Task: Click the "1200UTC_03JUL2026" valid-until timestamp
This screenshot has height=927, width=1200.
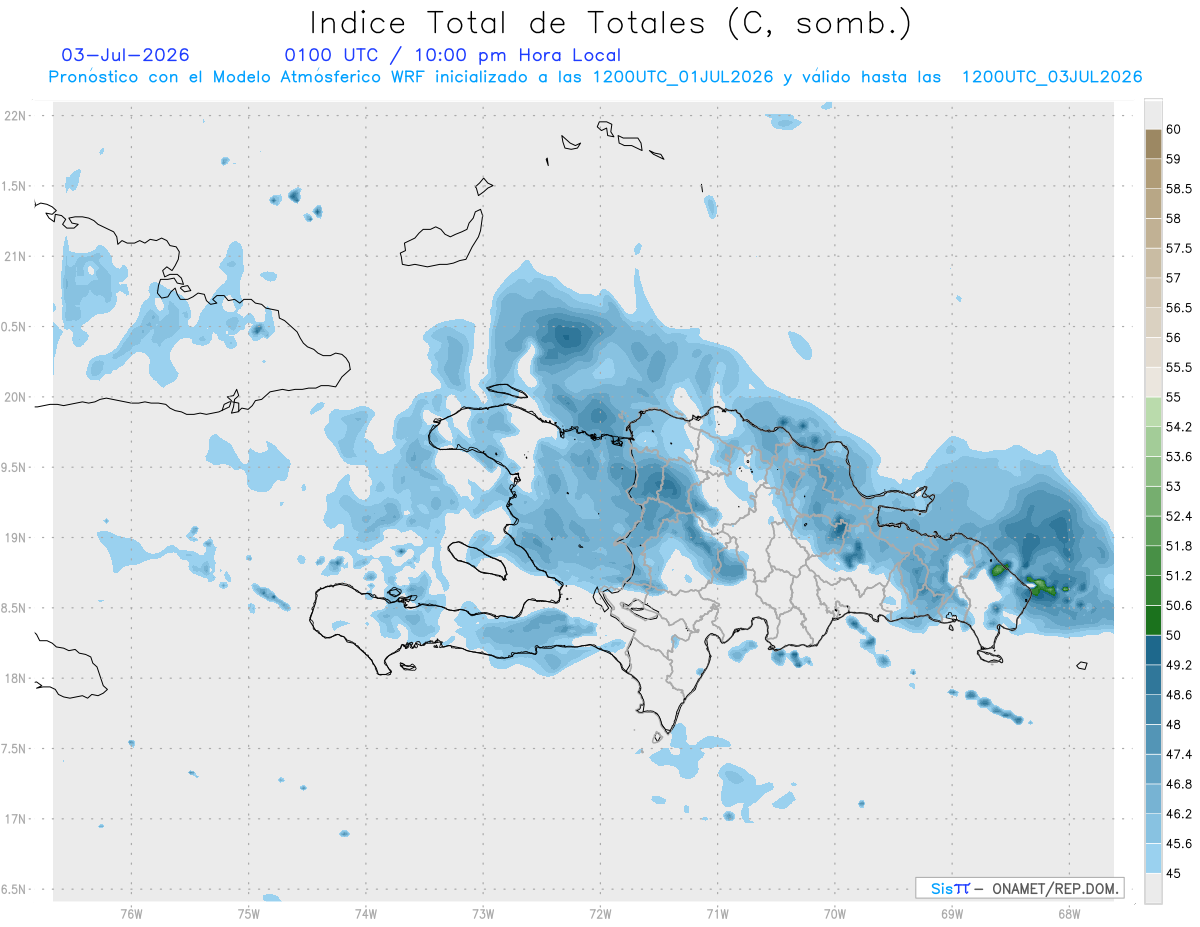Action: point(1052,77)
